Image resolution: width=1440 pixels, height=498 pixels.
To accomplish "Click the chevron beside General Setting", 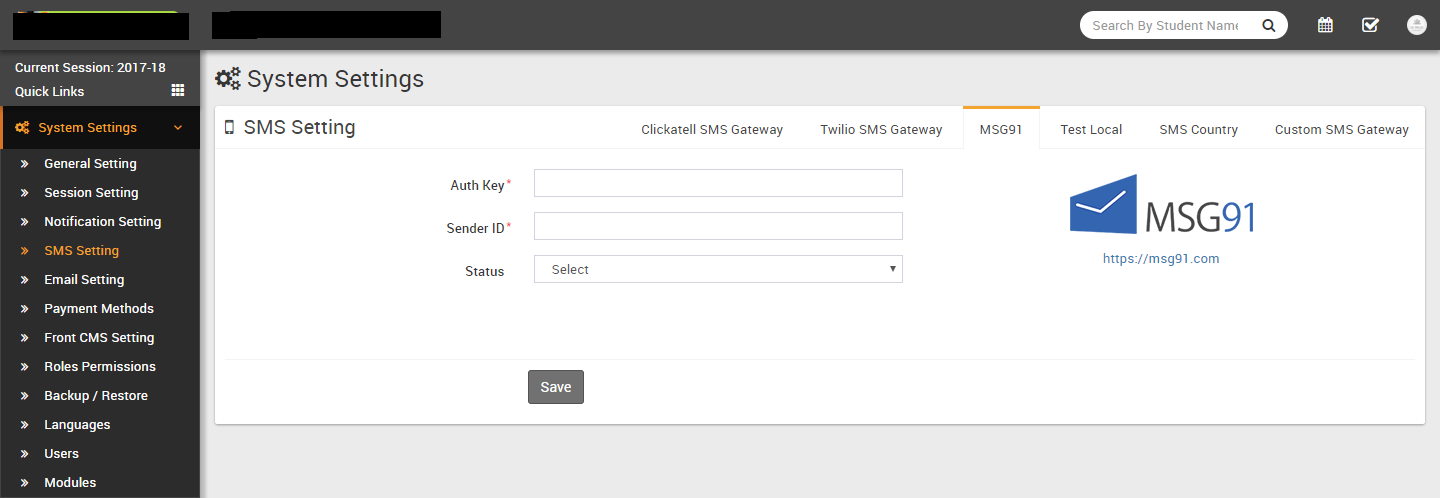I will coord(25,164).
